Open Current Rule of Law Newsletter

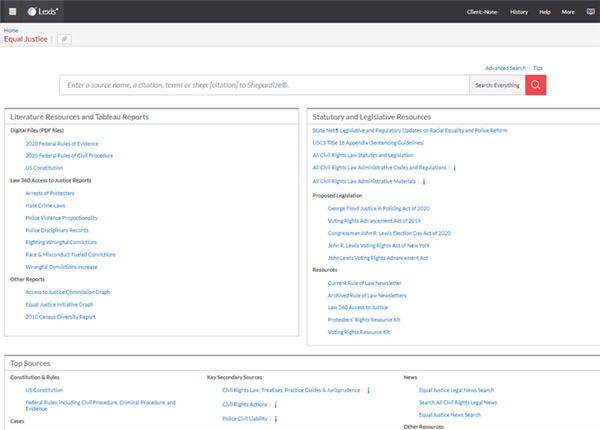365,283
